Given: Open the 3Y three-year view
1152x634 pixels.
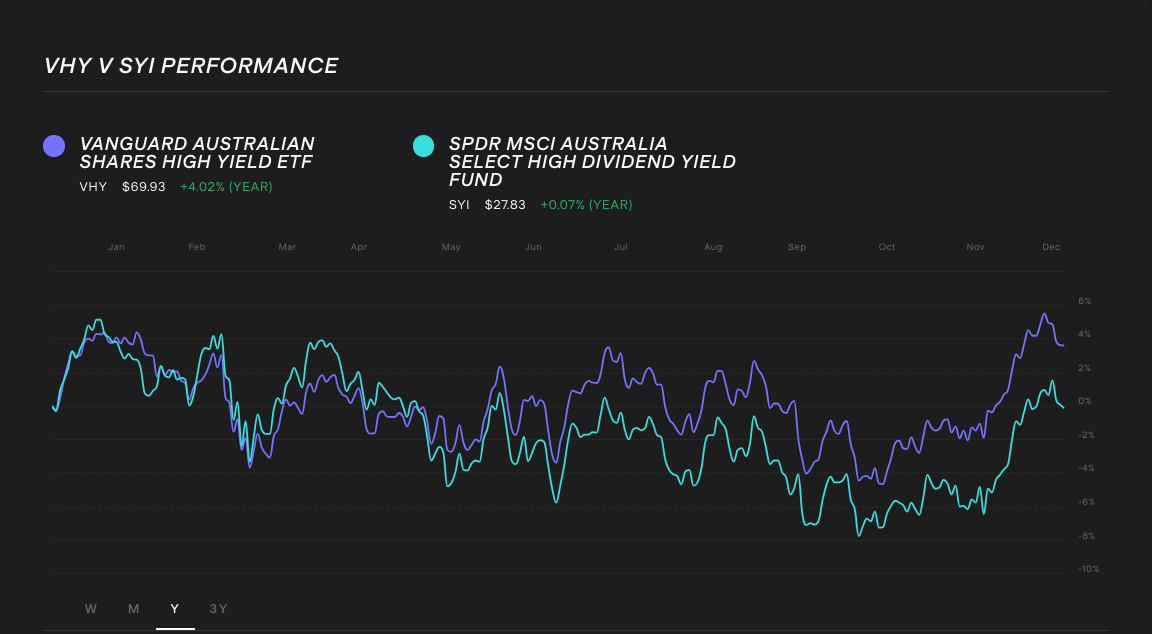Looking at the screenshot, I should (218, 608).
